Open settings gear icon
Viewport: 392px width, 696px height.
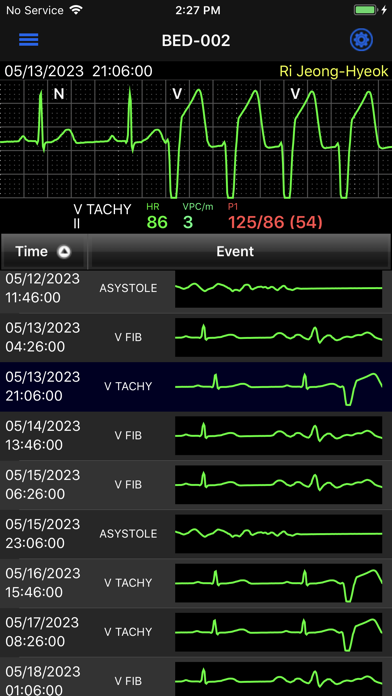(x=361, y=40)
